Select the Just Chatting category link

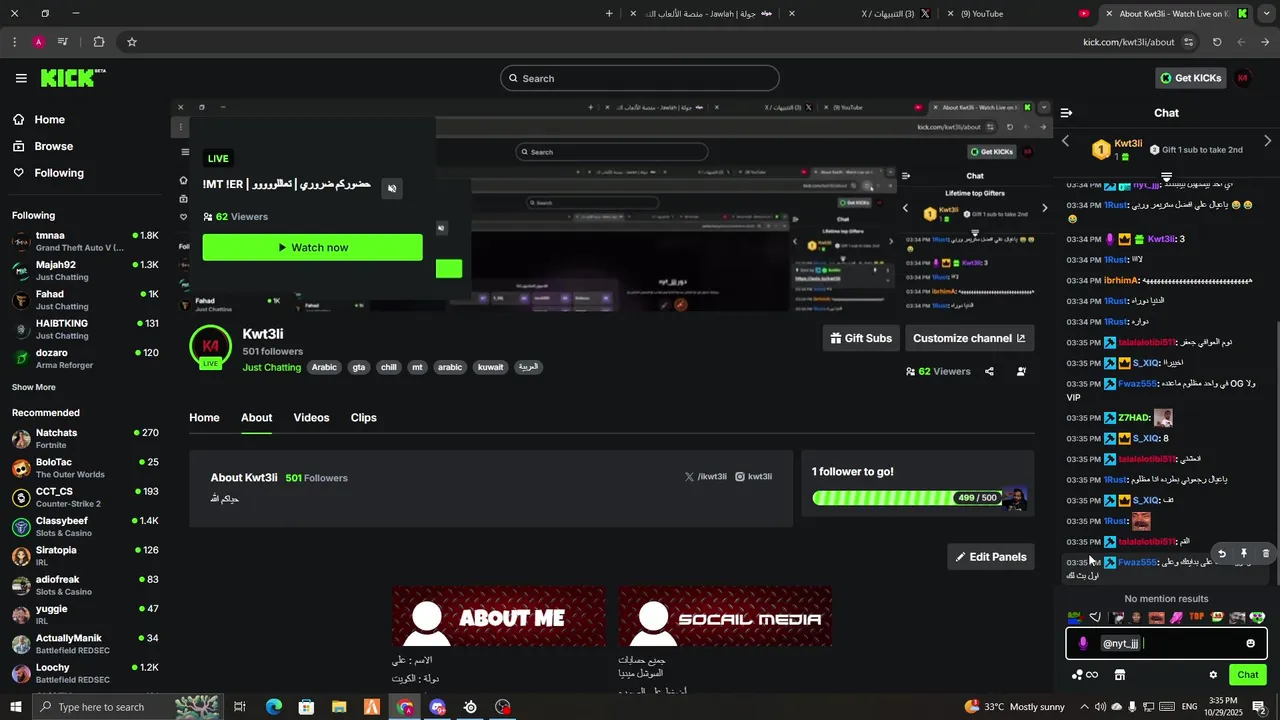271,367
